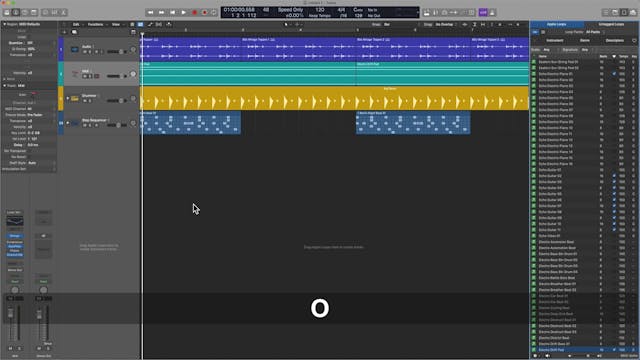Adjust the Audio 1 track volume slider
Image resolution: width=640 pixels, height=360 pixels.
117,52
